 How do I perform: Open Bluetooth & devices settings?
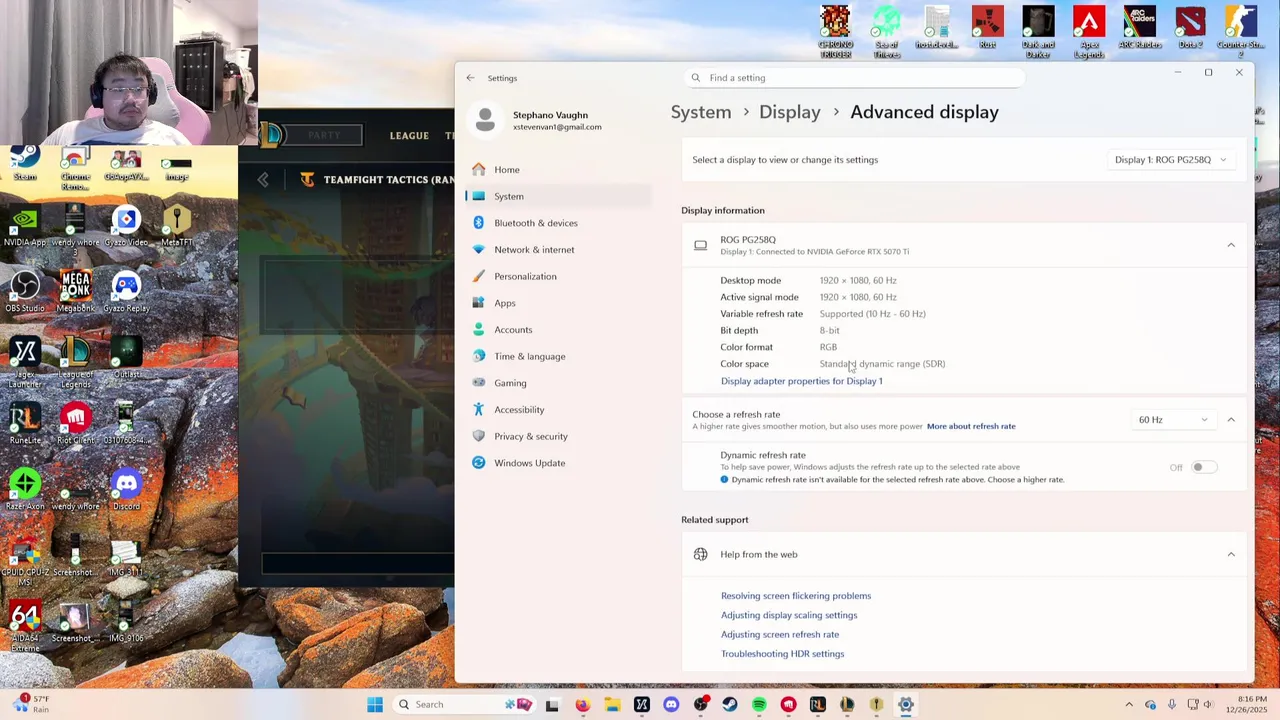click(x=558, y=223)
